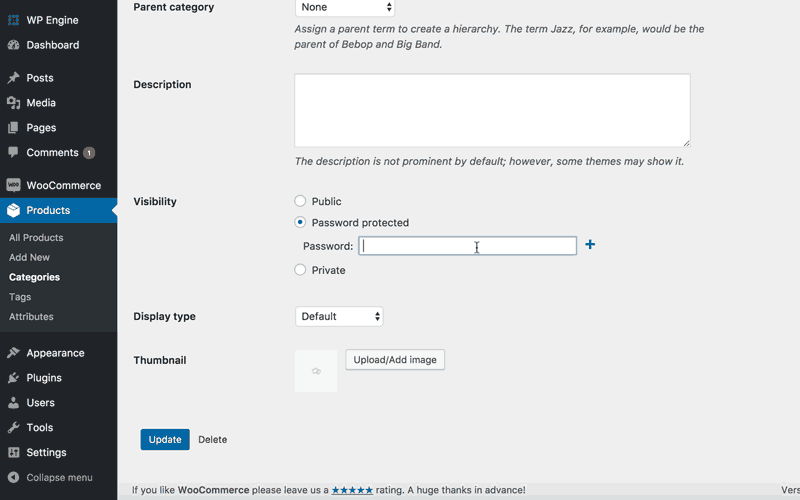
Task: Go to All Products submenu
Action: [x=36, y=238]
